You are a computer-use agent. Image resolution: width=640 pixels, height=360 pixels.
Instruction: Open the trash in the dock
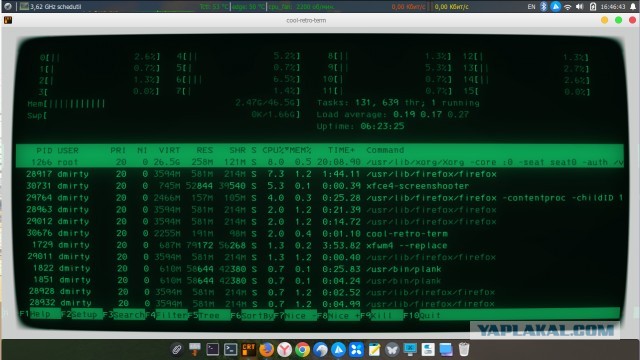pos(464,349)
